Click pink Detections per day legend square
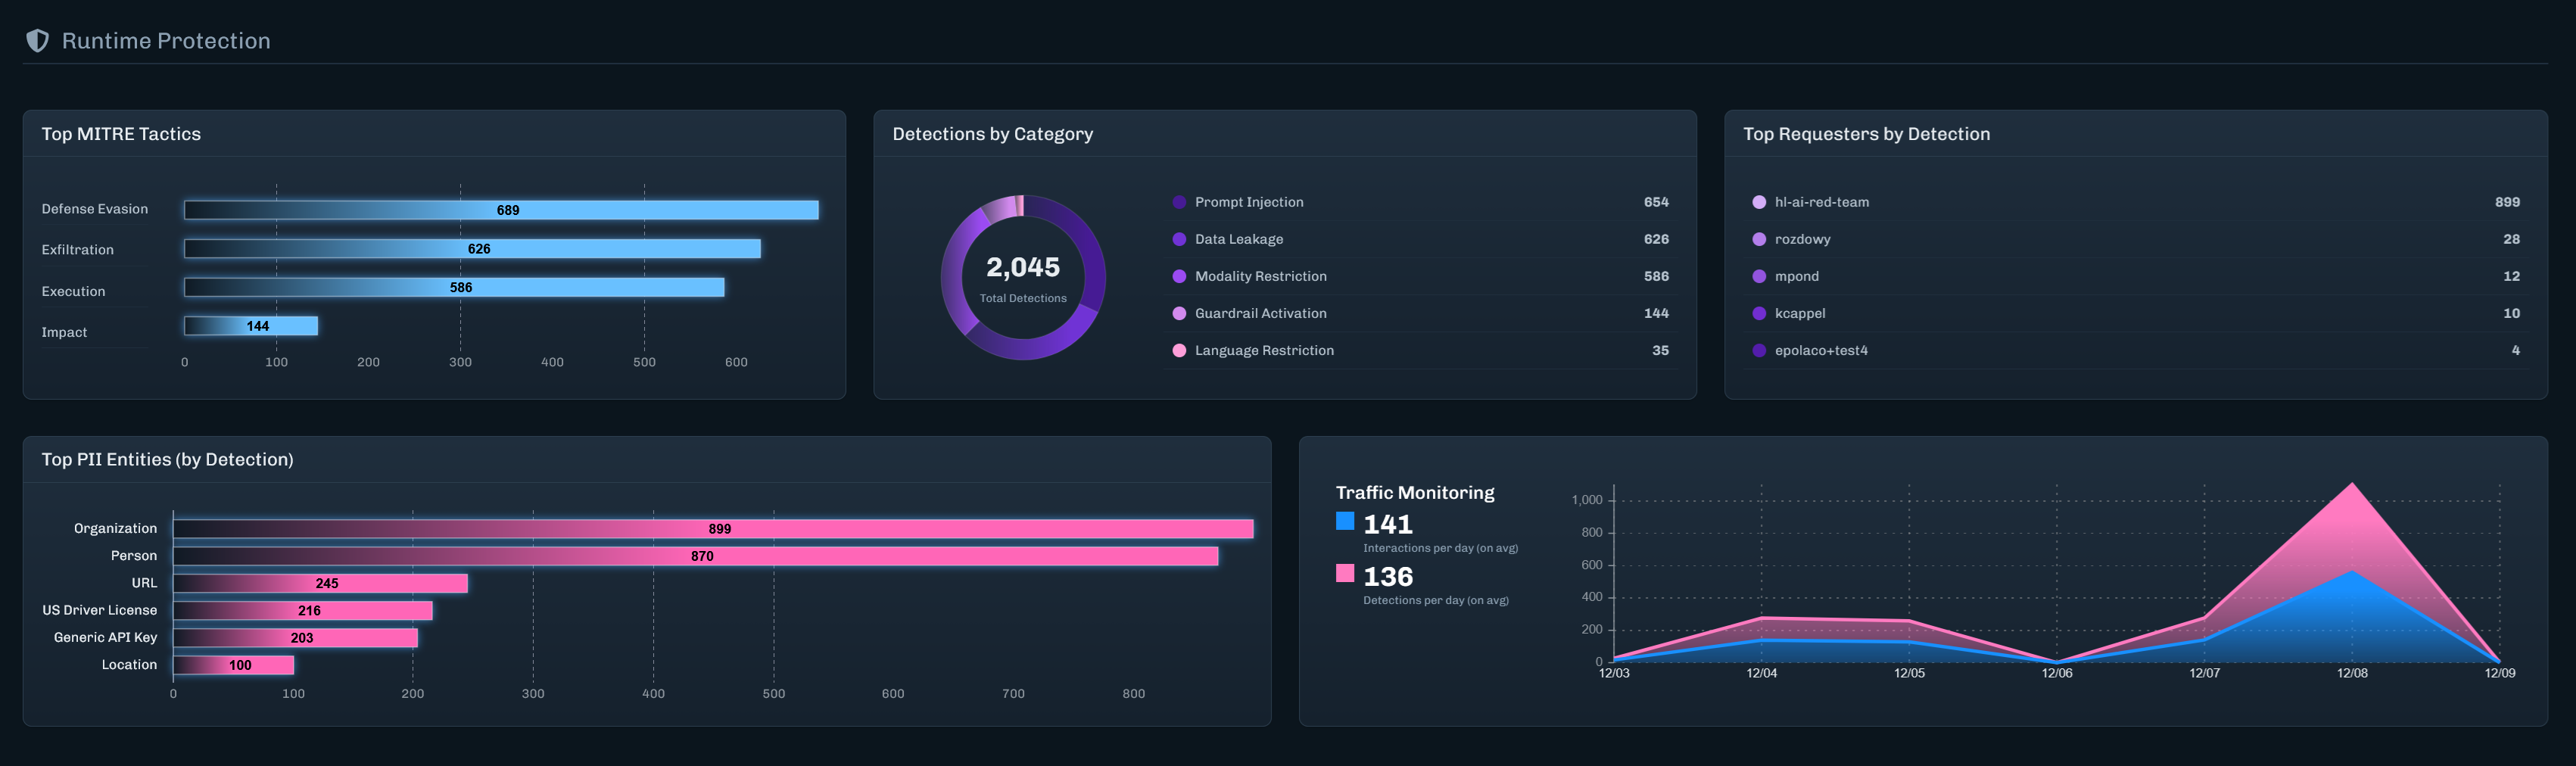This screenshot has width=2576, height=766. click(x=1345, y=573)
